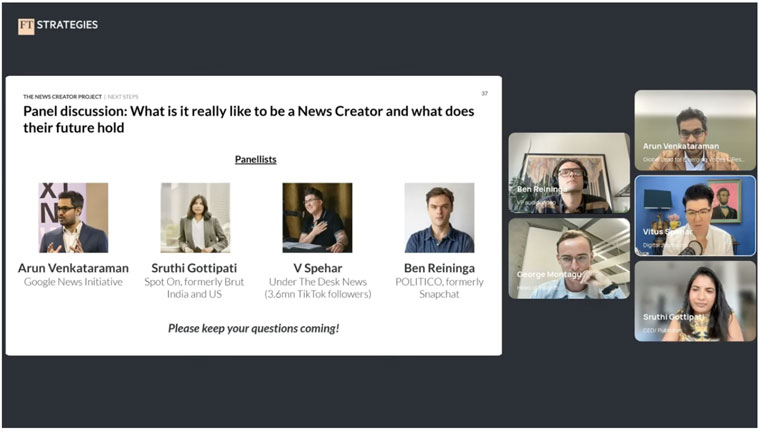This screenshot has height=431, width=760.
Task: Click Sruthi Gottipati's panellist photo on slide
Action: pyautogui.click(x=195, y=218)
